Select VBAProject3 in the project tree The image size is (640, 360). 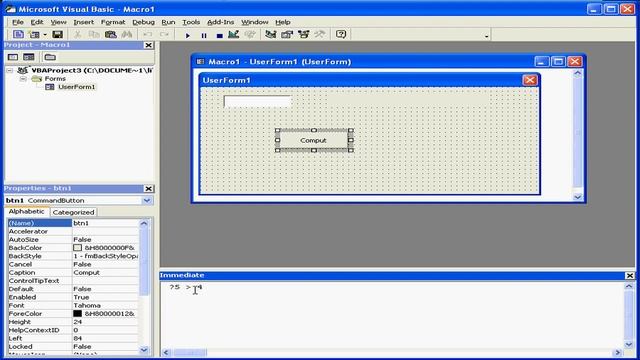point(91,70)
